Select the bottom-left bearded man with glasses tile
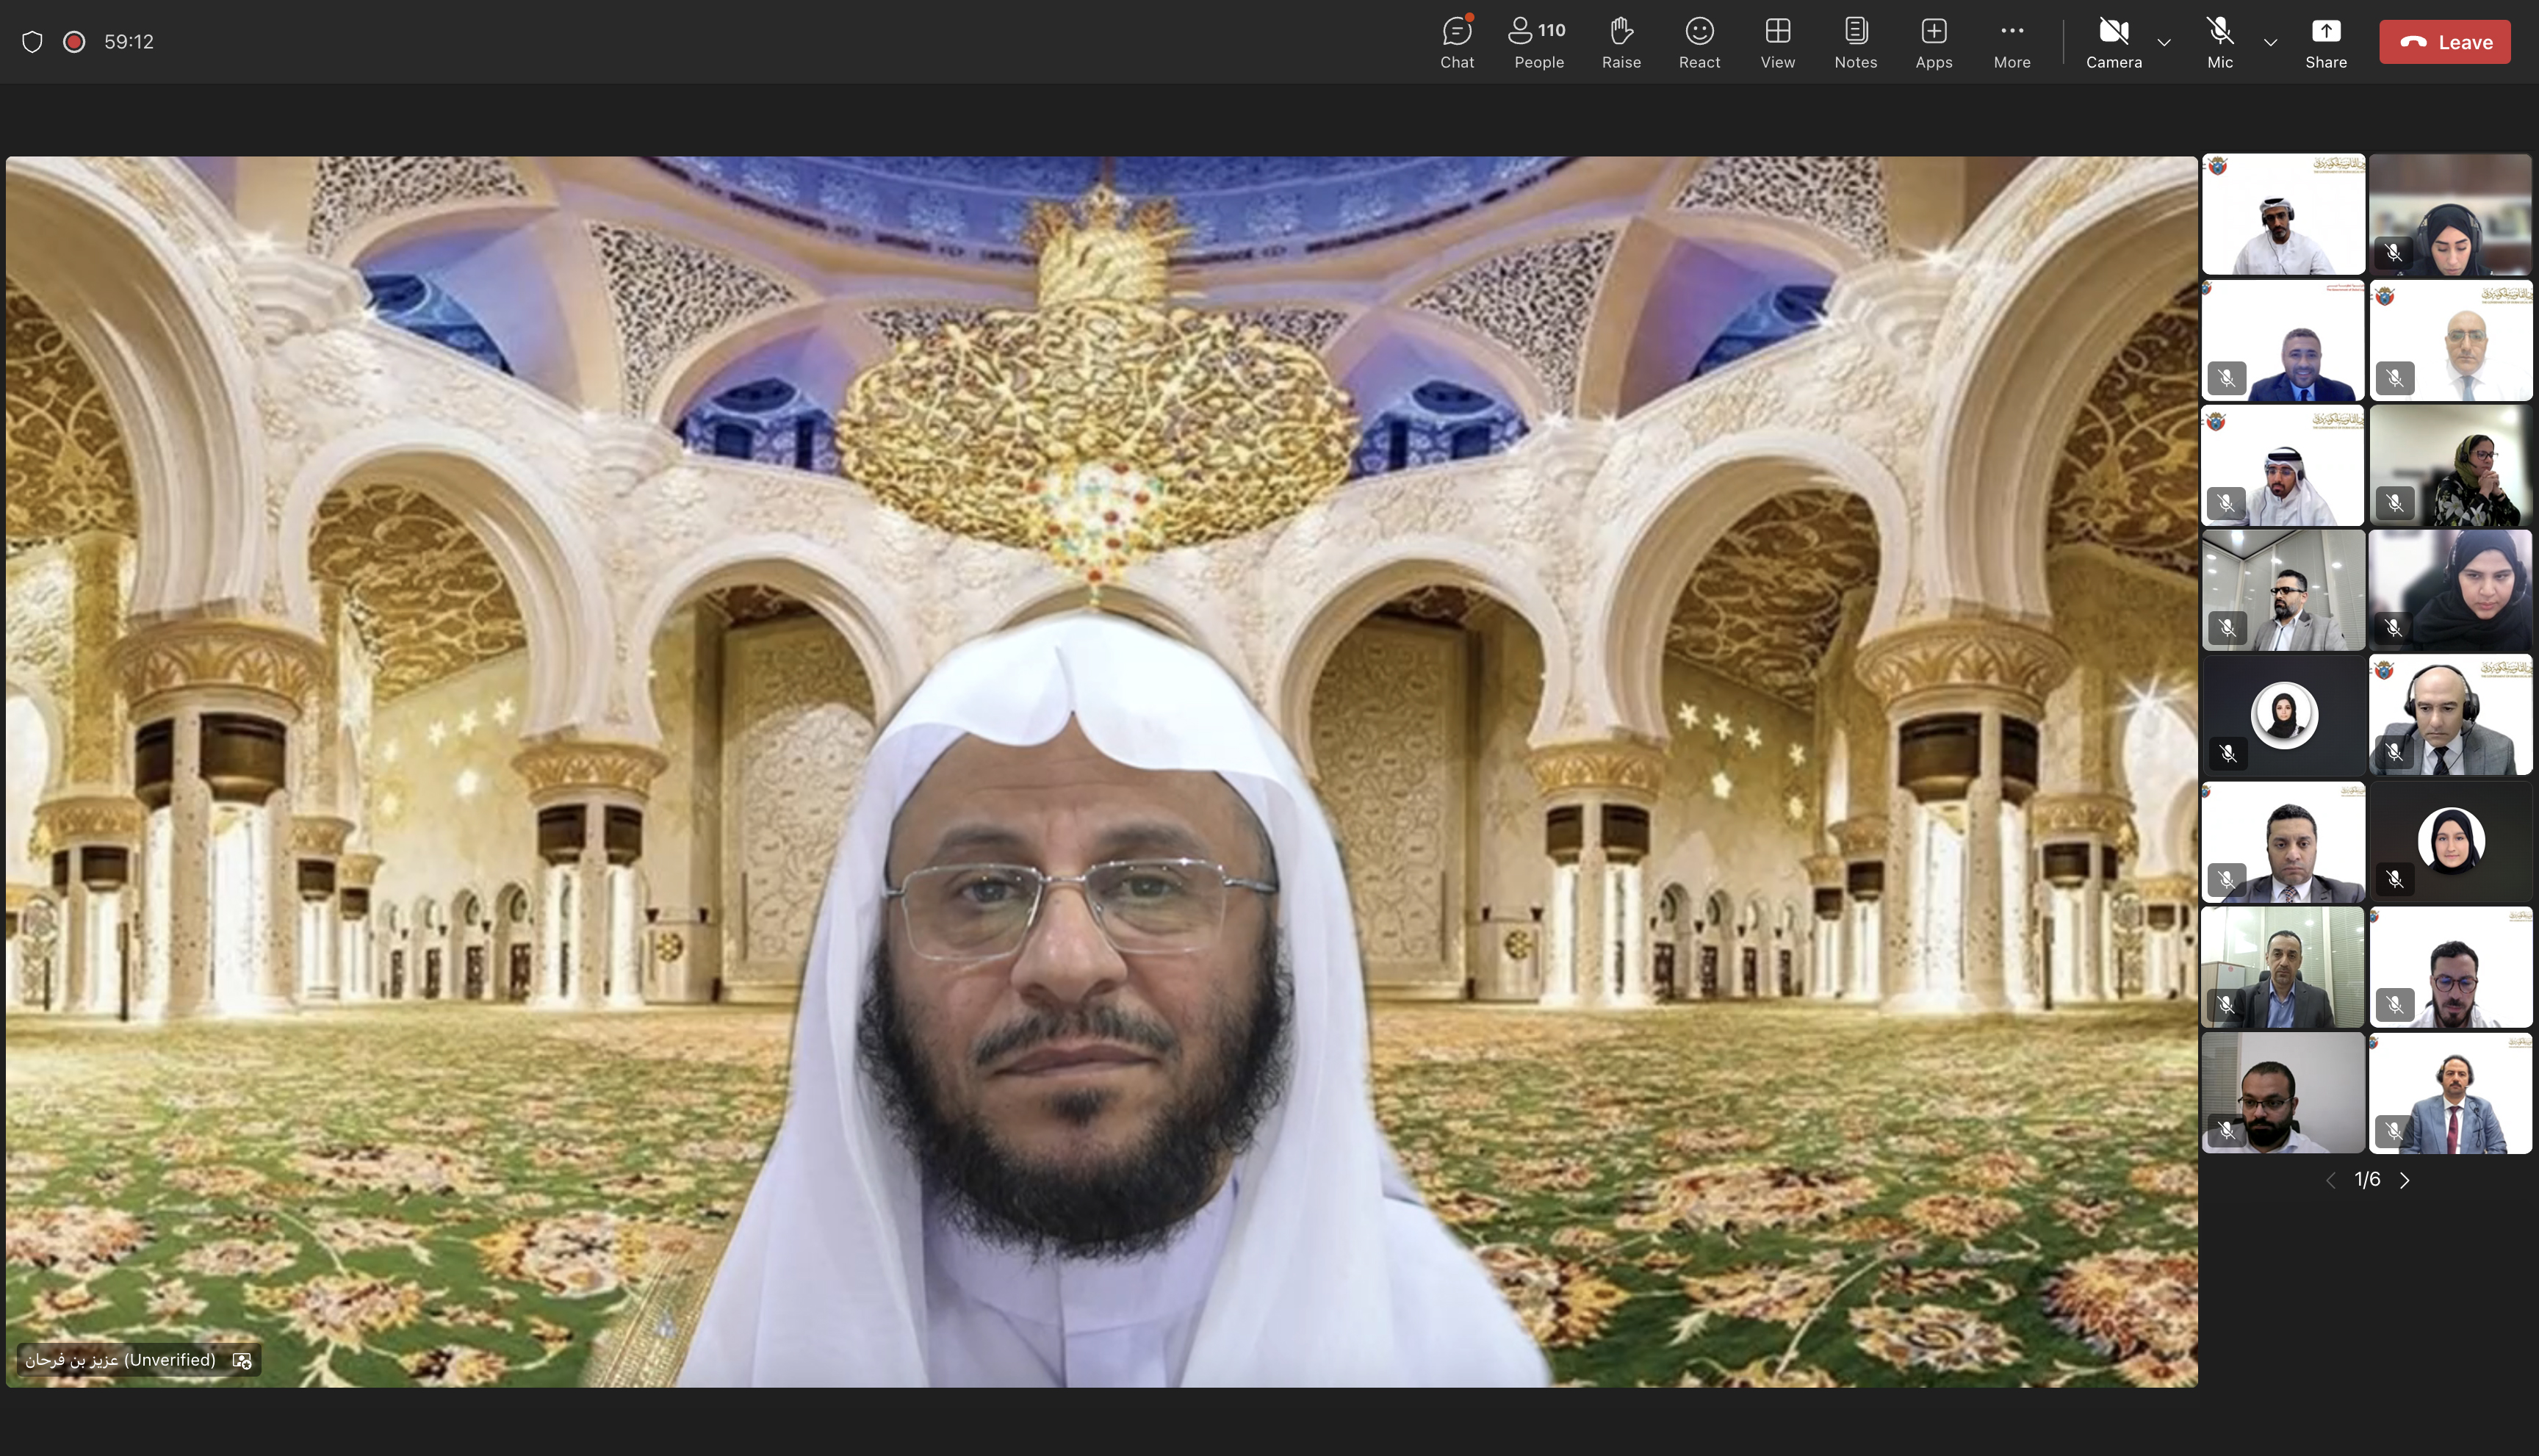 (x=2283, y=1093)
